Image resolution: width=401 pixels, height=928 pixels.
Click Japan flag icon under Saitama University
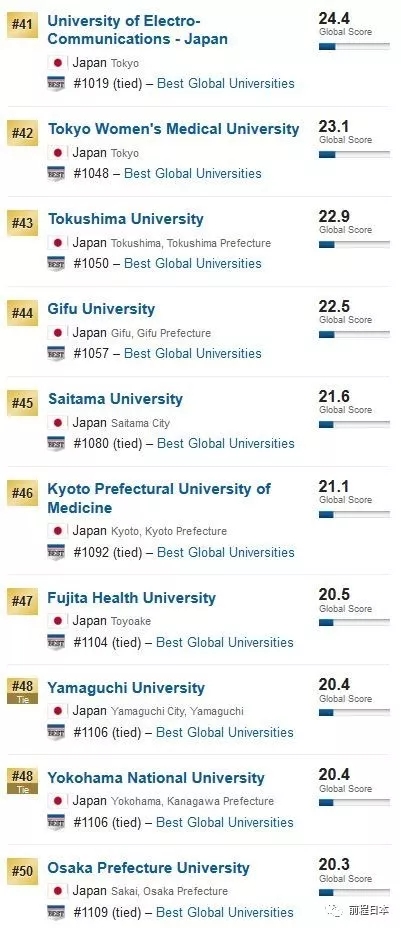pyautogui.click(x=57, y=423)
